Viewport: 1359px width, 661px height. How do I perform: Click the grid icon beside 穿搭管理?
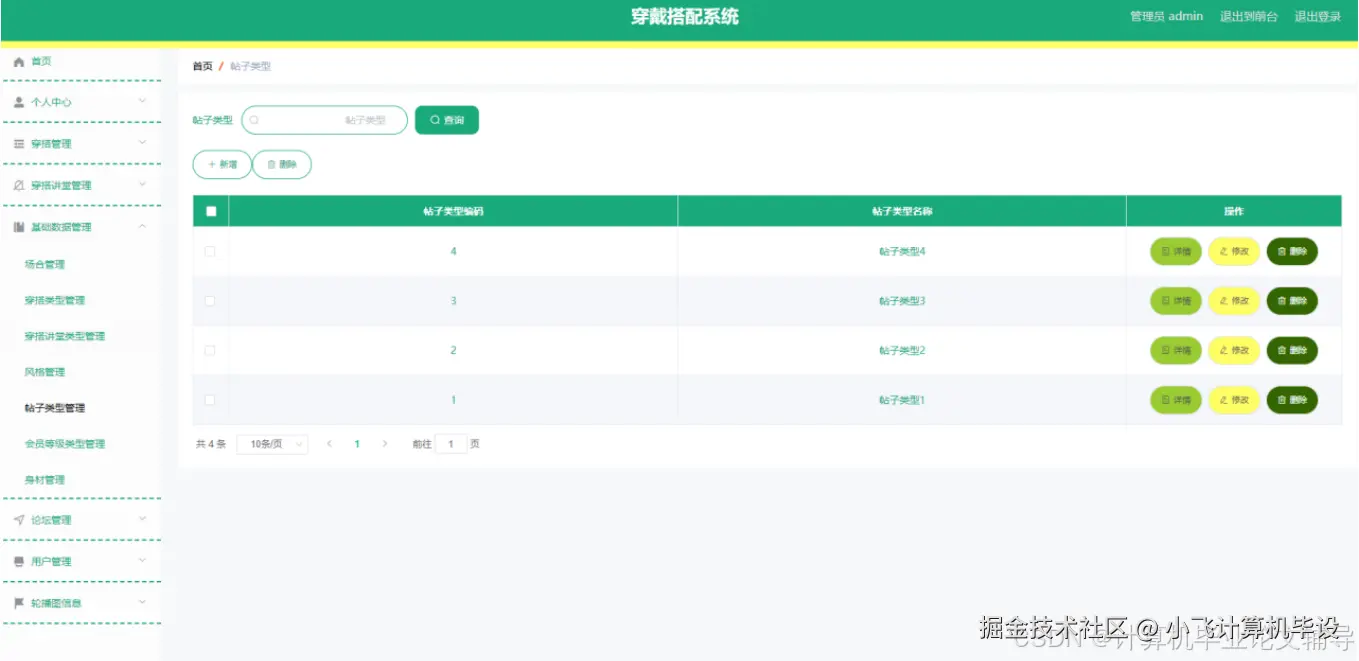pos(17,143)
